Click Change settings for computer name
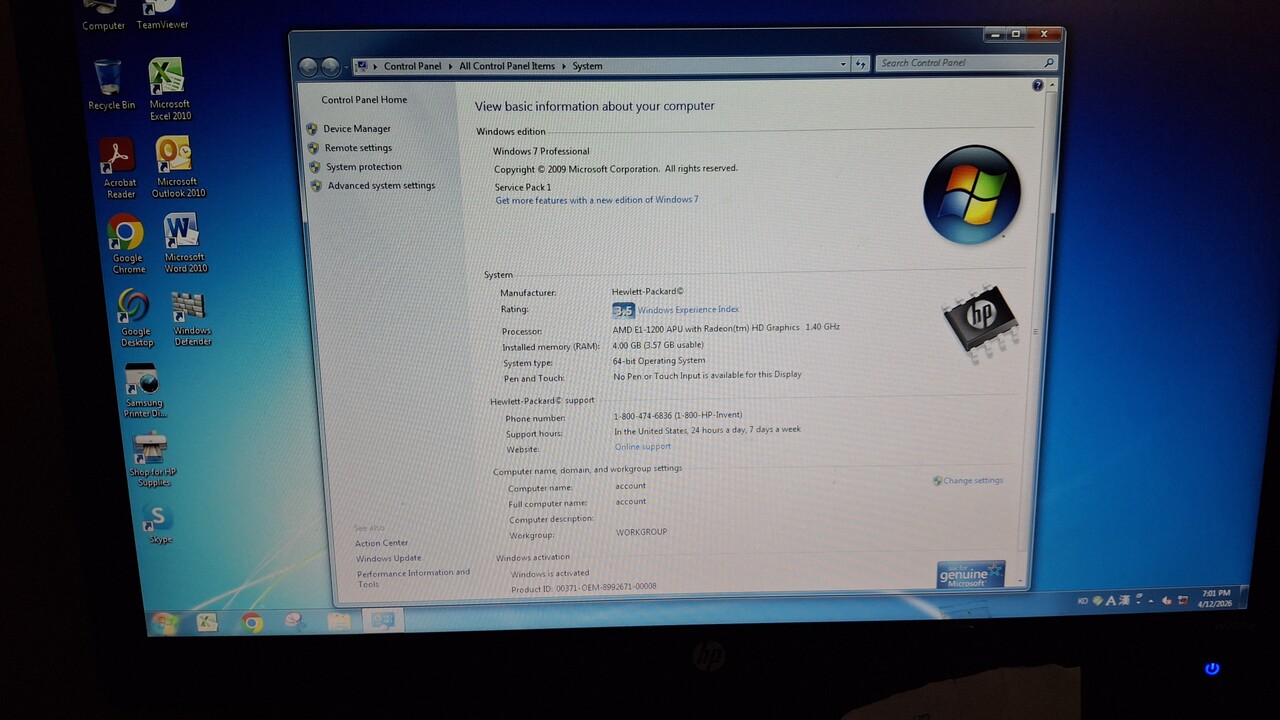1280x720 pixels. coord(971,481)
